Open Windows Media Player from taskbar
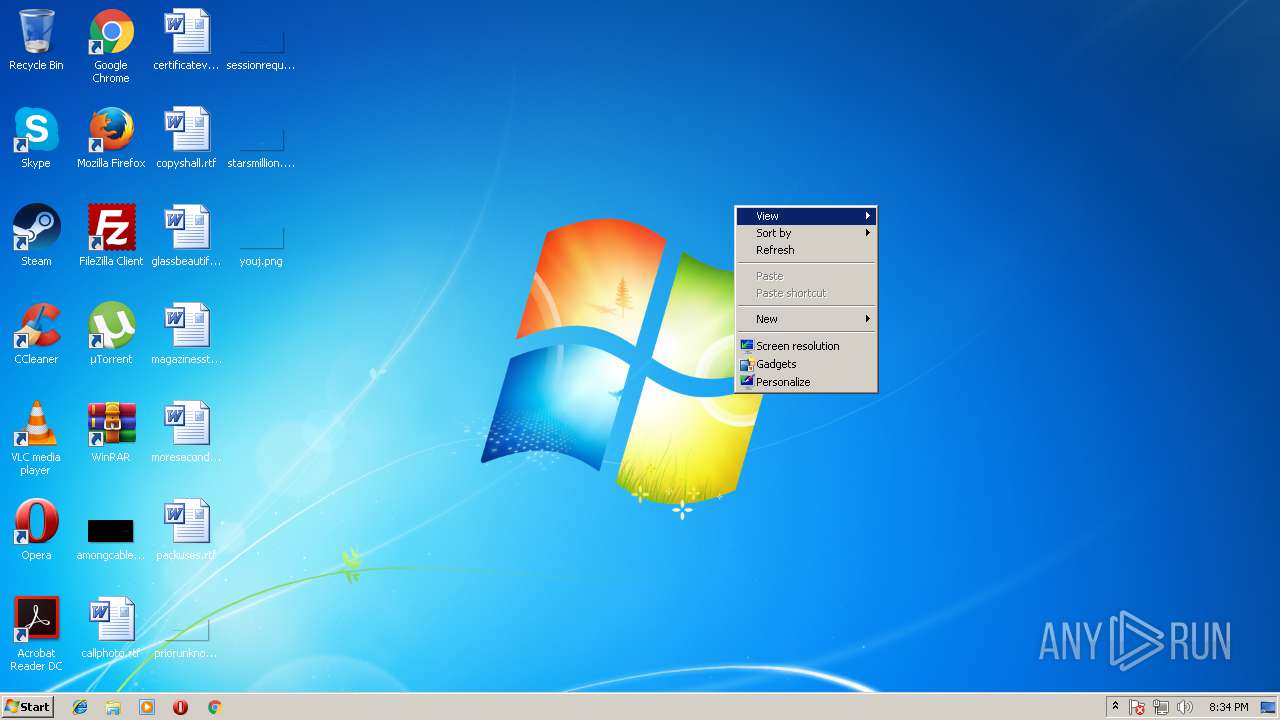1280x720 pixels. (147, 707)
